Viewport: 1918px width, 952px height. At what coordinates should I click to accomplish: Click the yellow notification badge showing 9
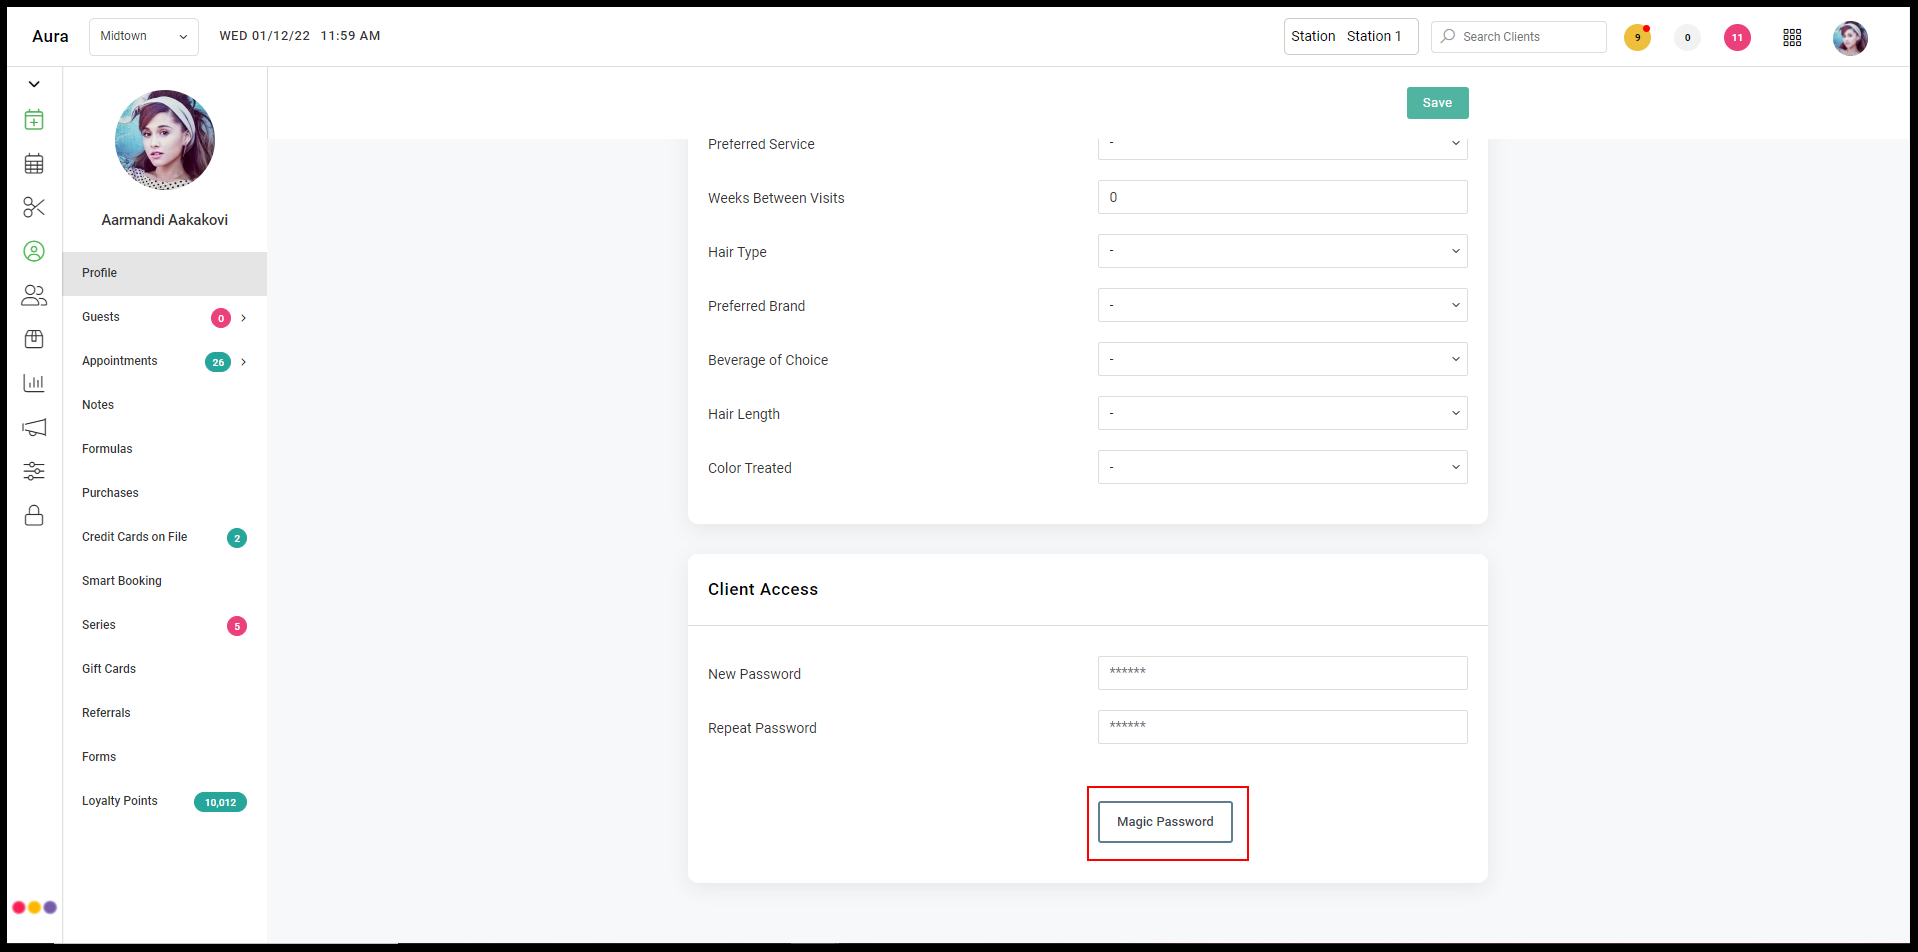[x=1637, y=38]
